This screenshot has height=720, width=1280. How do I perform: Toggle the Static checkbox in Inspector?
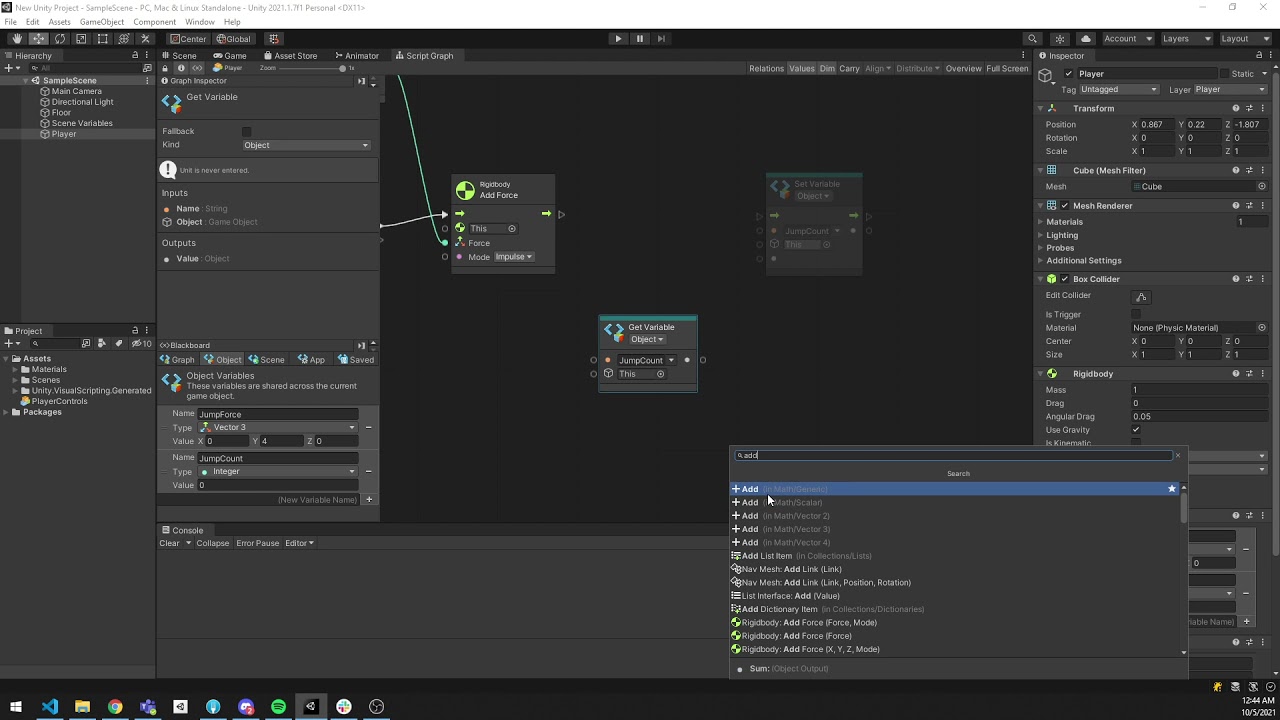pos(1224,74)
